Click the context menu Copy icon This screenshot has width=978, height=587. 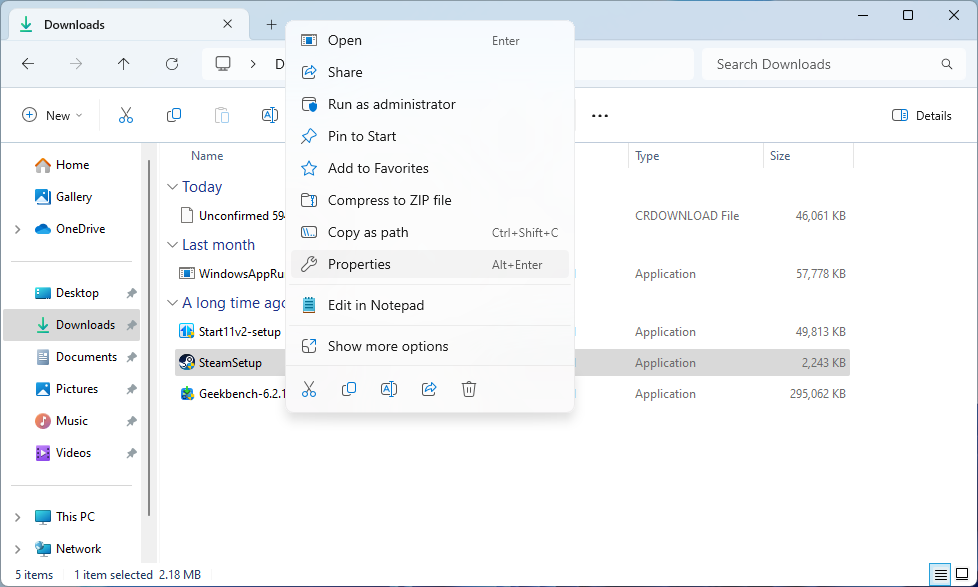click(x=349, y=389)
